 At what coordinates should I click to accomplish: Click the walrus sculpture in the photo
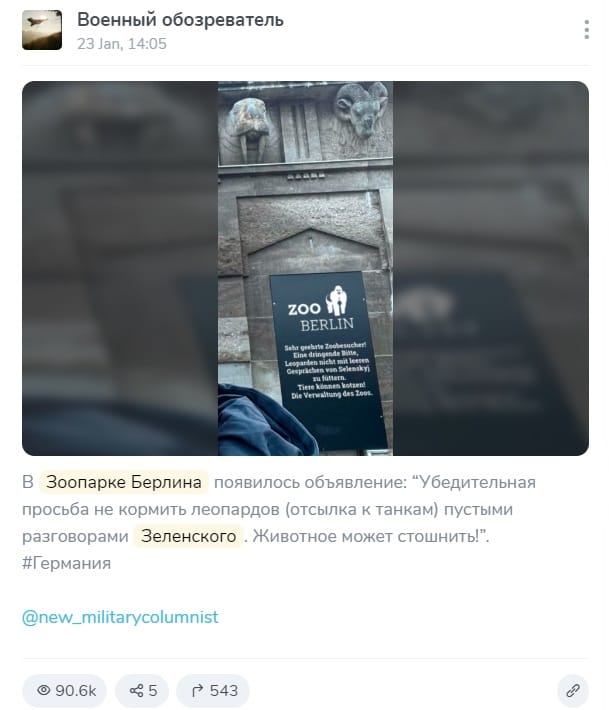[x=247, y=129]
